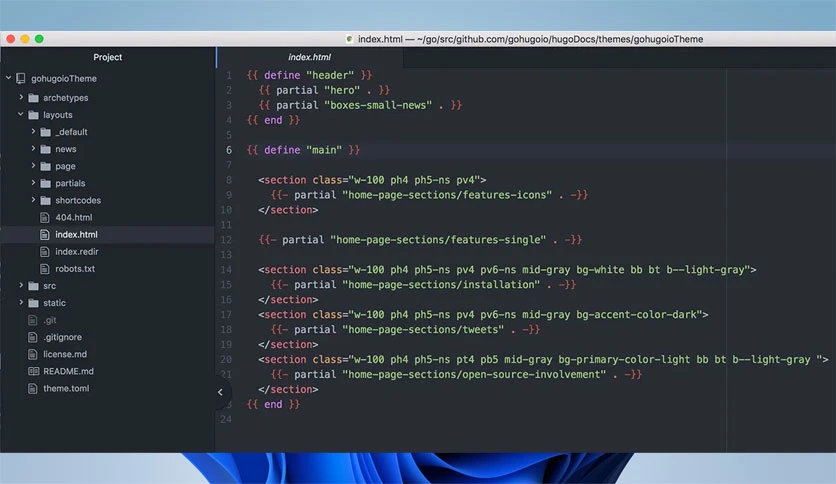Click the gohugoioTheme repository icon
Screen dimensions: 836x484
tap(21, 78)
